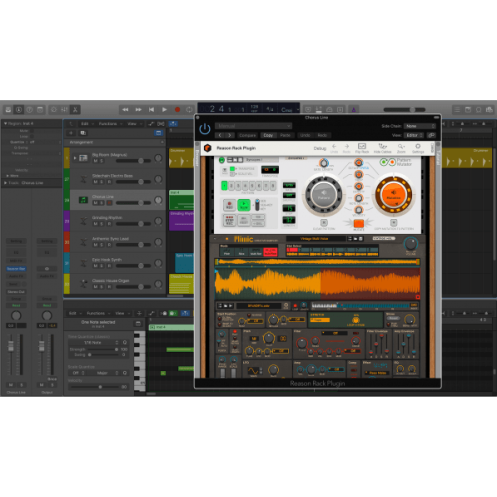This screenshot has width=497, height=497.
Task: Click the master volume slider in toolbar
Action: tap(404, 110)
